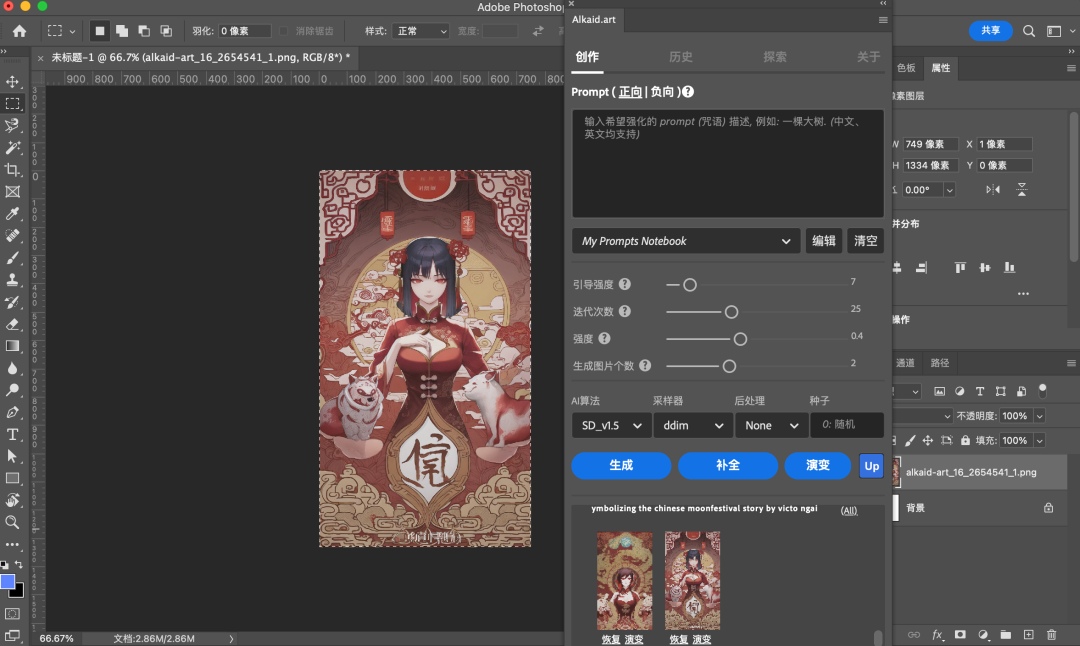Expand My Prompts Notebook dropdown

tap(686, 241)
